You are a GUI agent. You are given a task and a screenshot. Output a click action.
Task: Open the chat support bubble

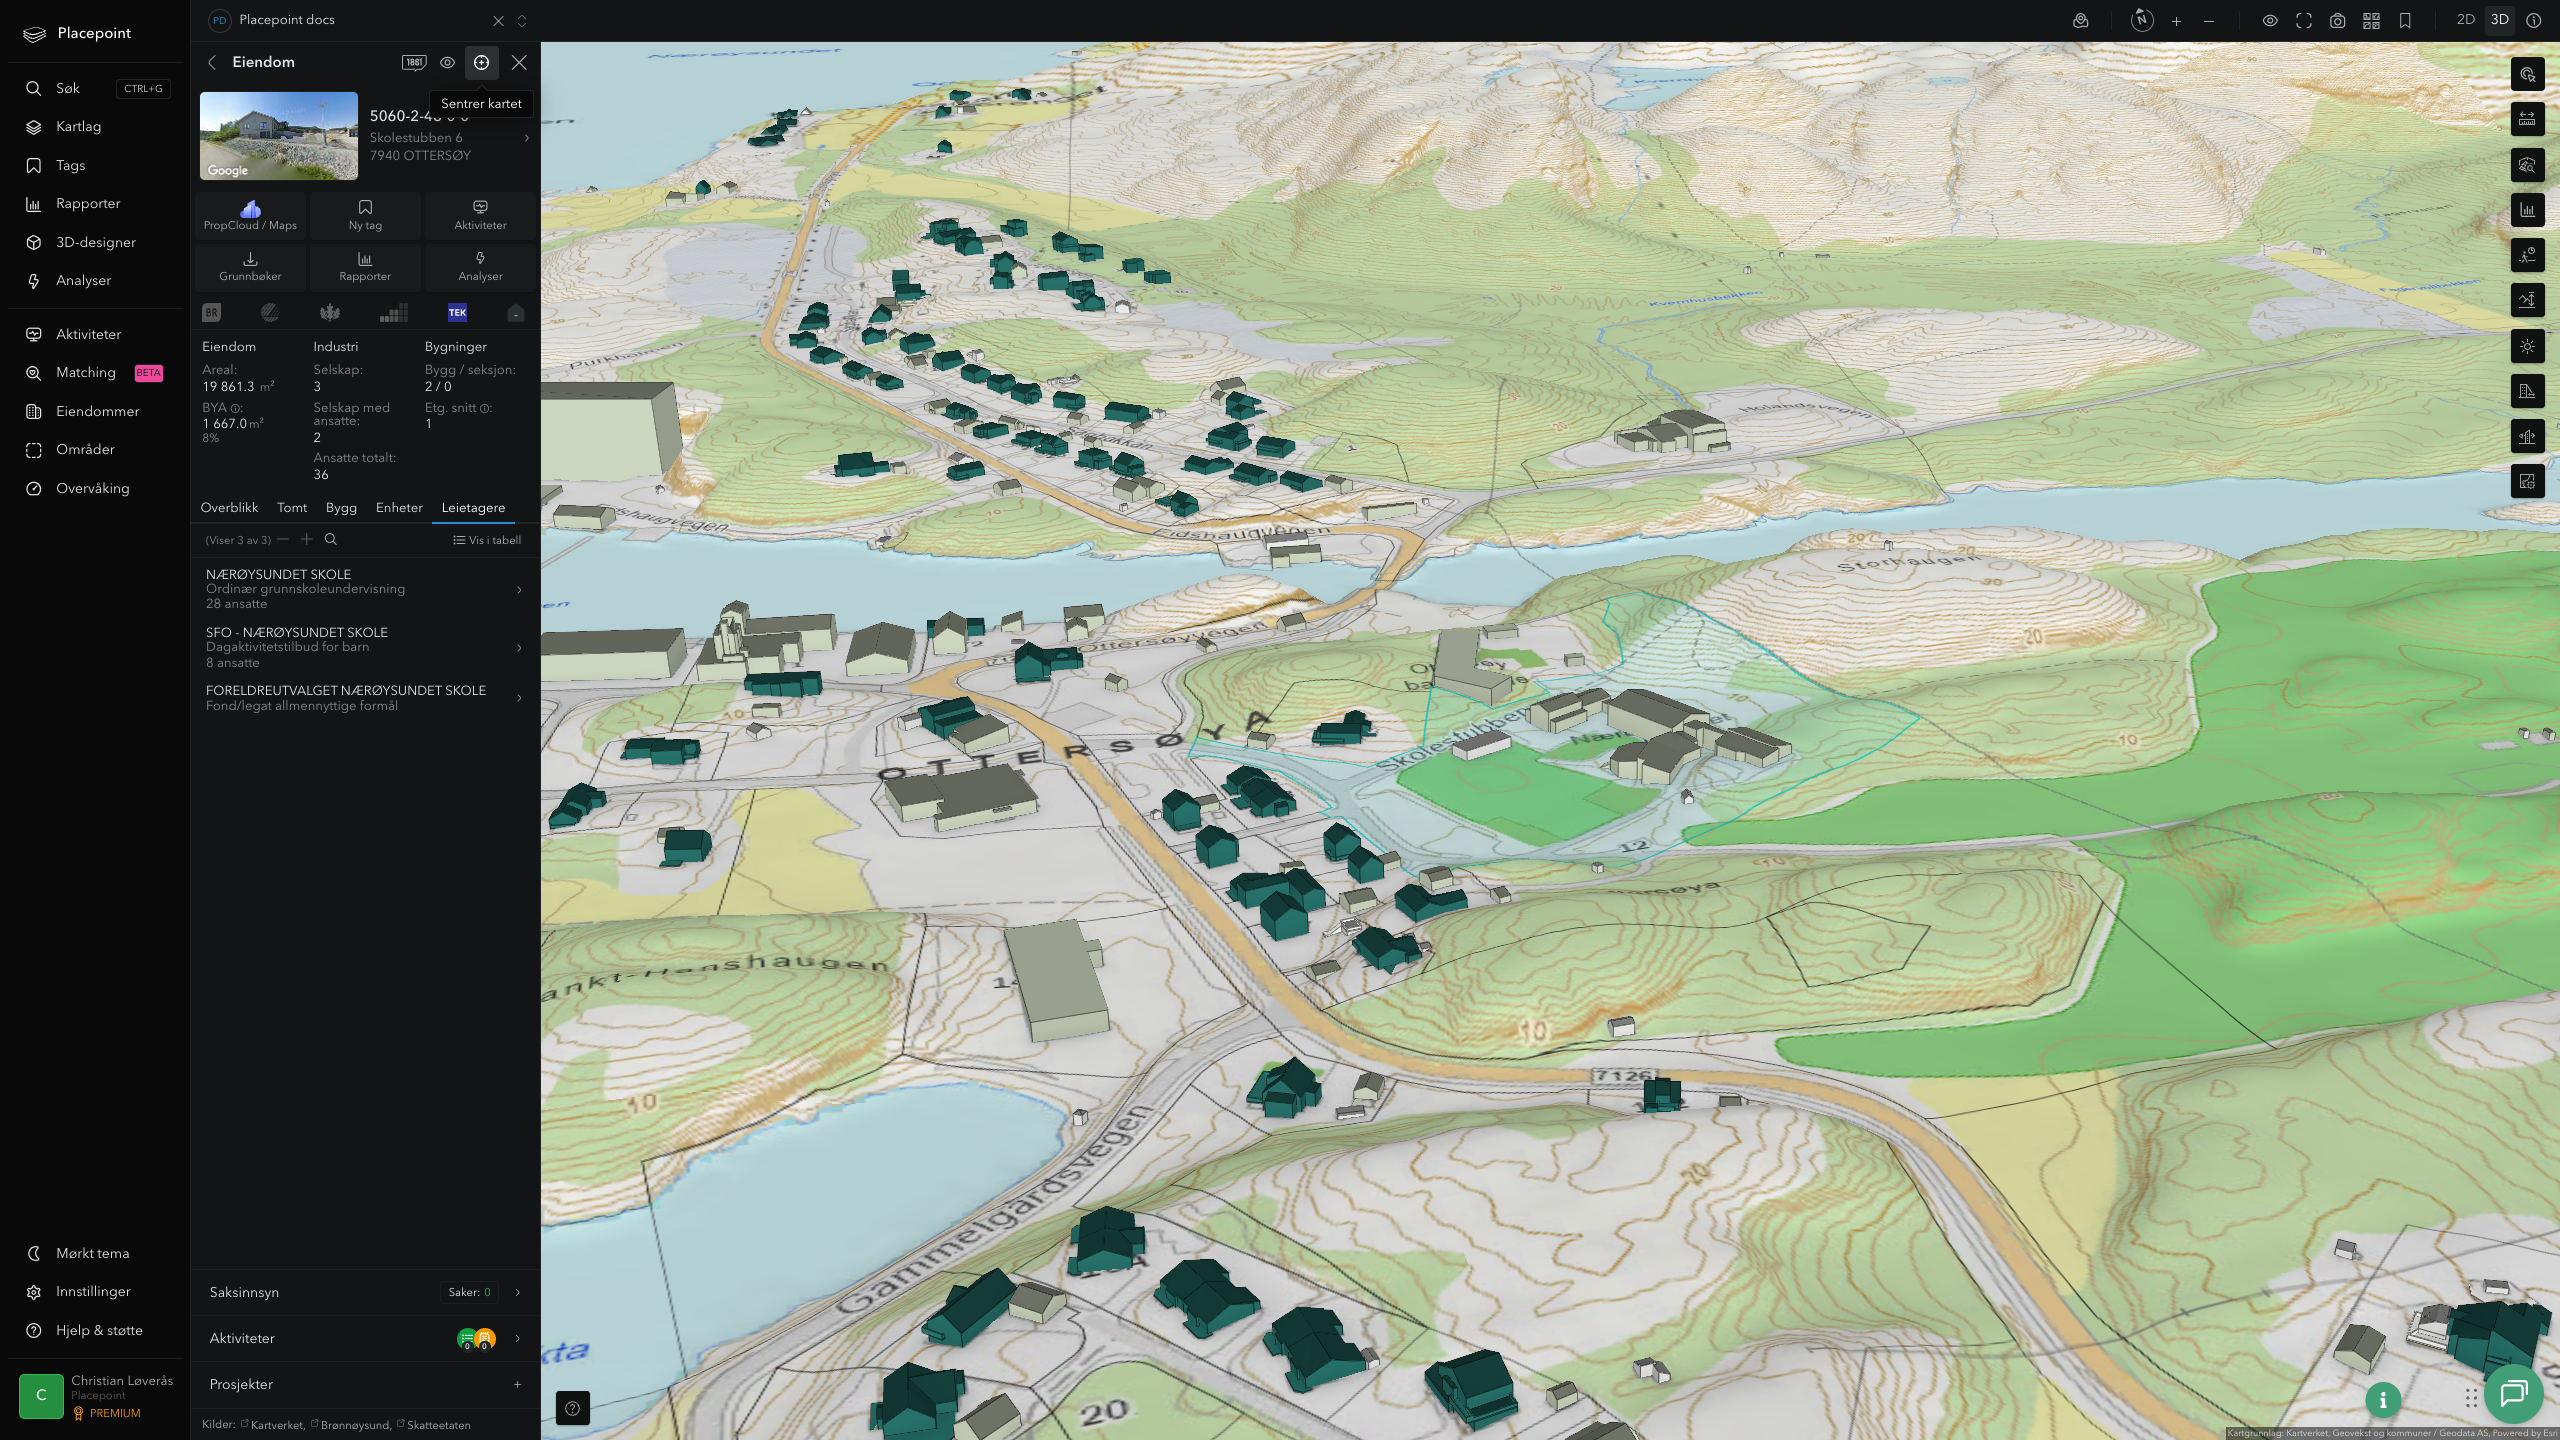[2514, 1392]
